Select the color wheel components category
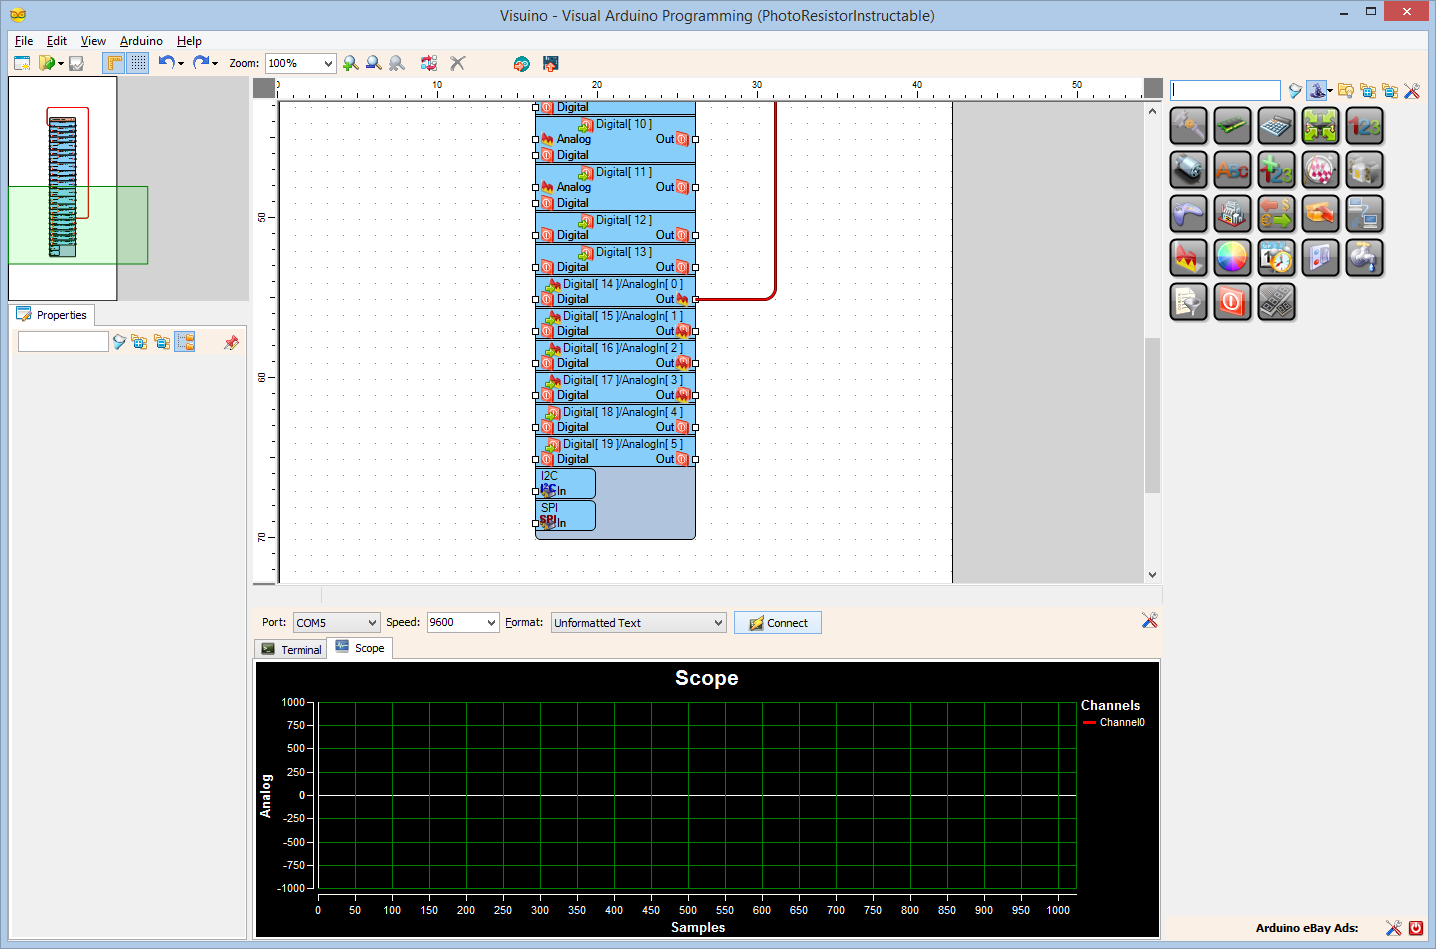This screenshot has width=1436, height=949. point(1232,257)
